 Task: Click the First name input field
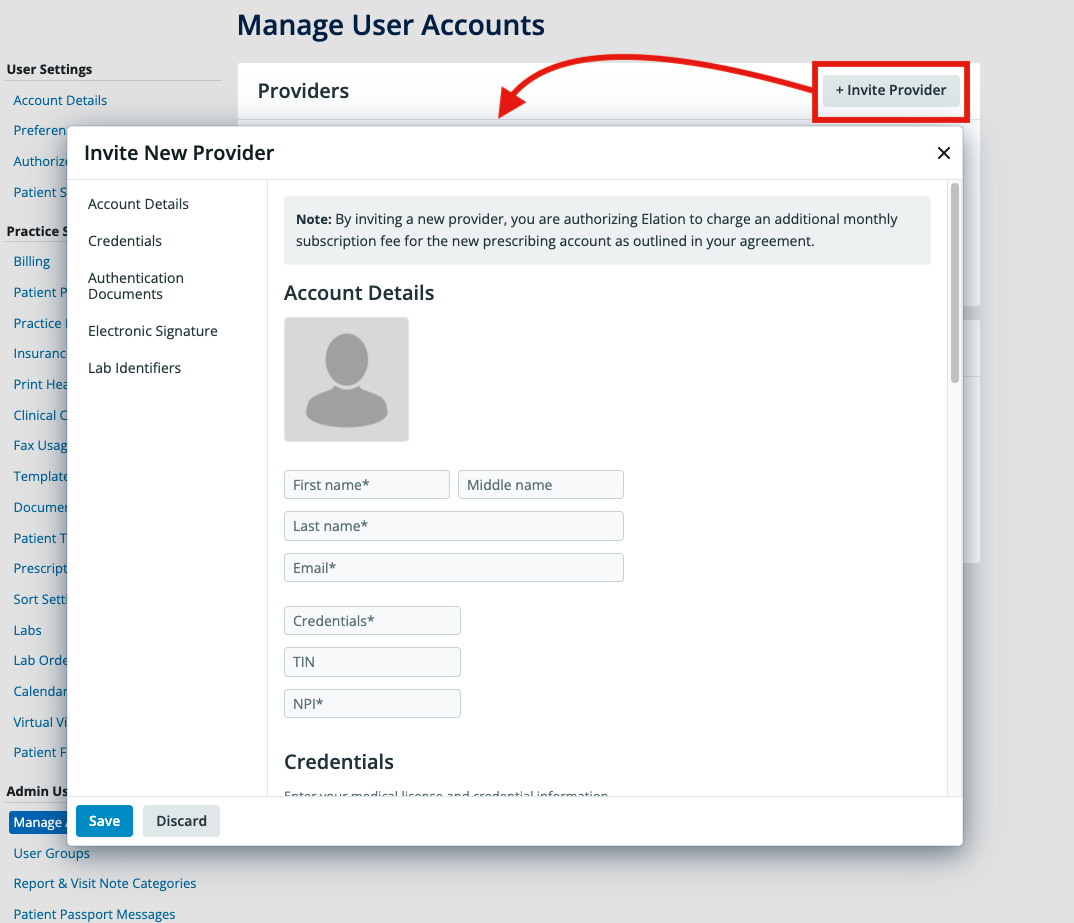[366, 484]
